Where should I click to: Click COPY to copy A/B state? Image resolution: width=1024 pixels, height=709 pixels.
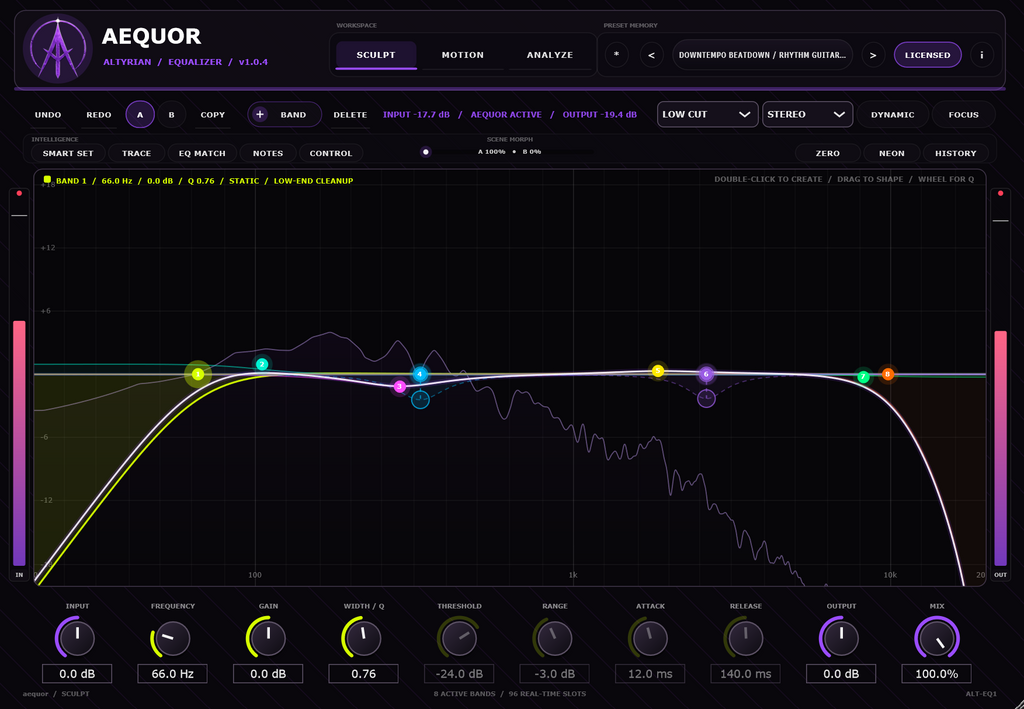coord(212,114)
